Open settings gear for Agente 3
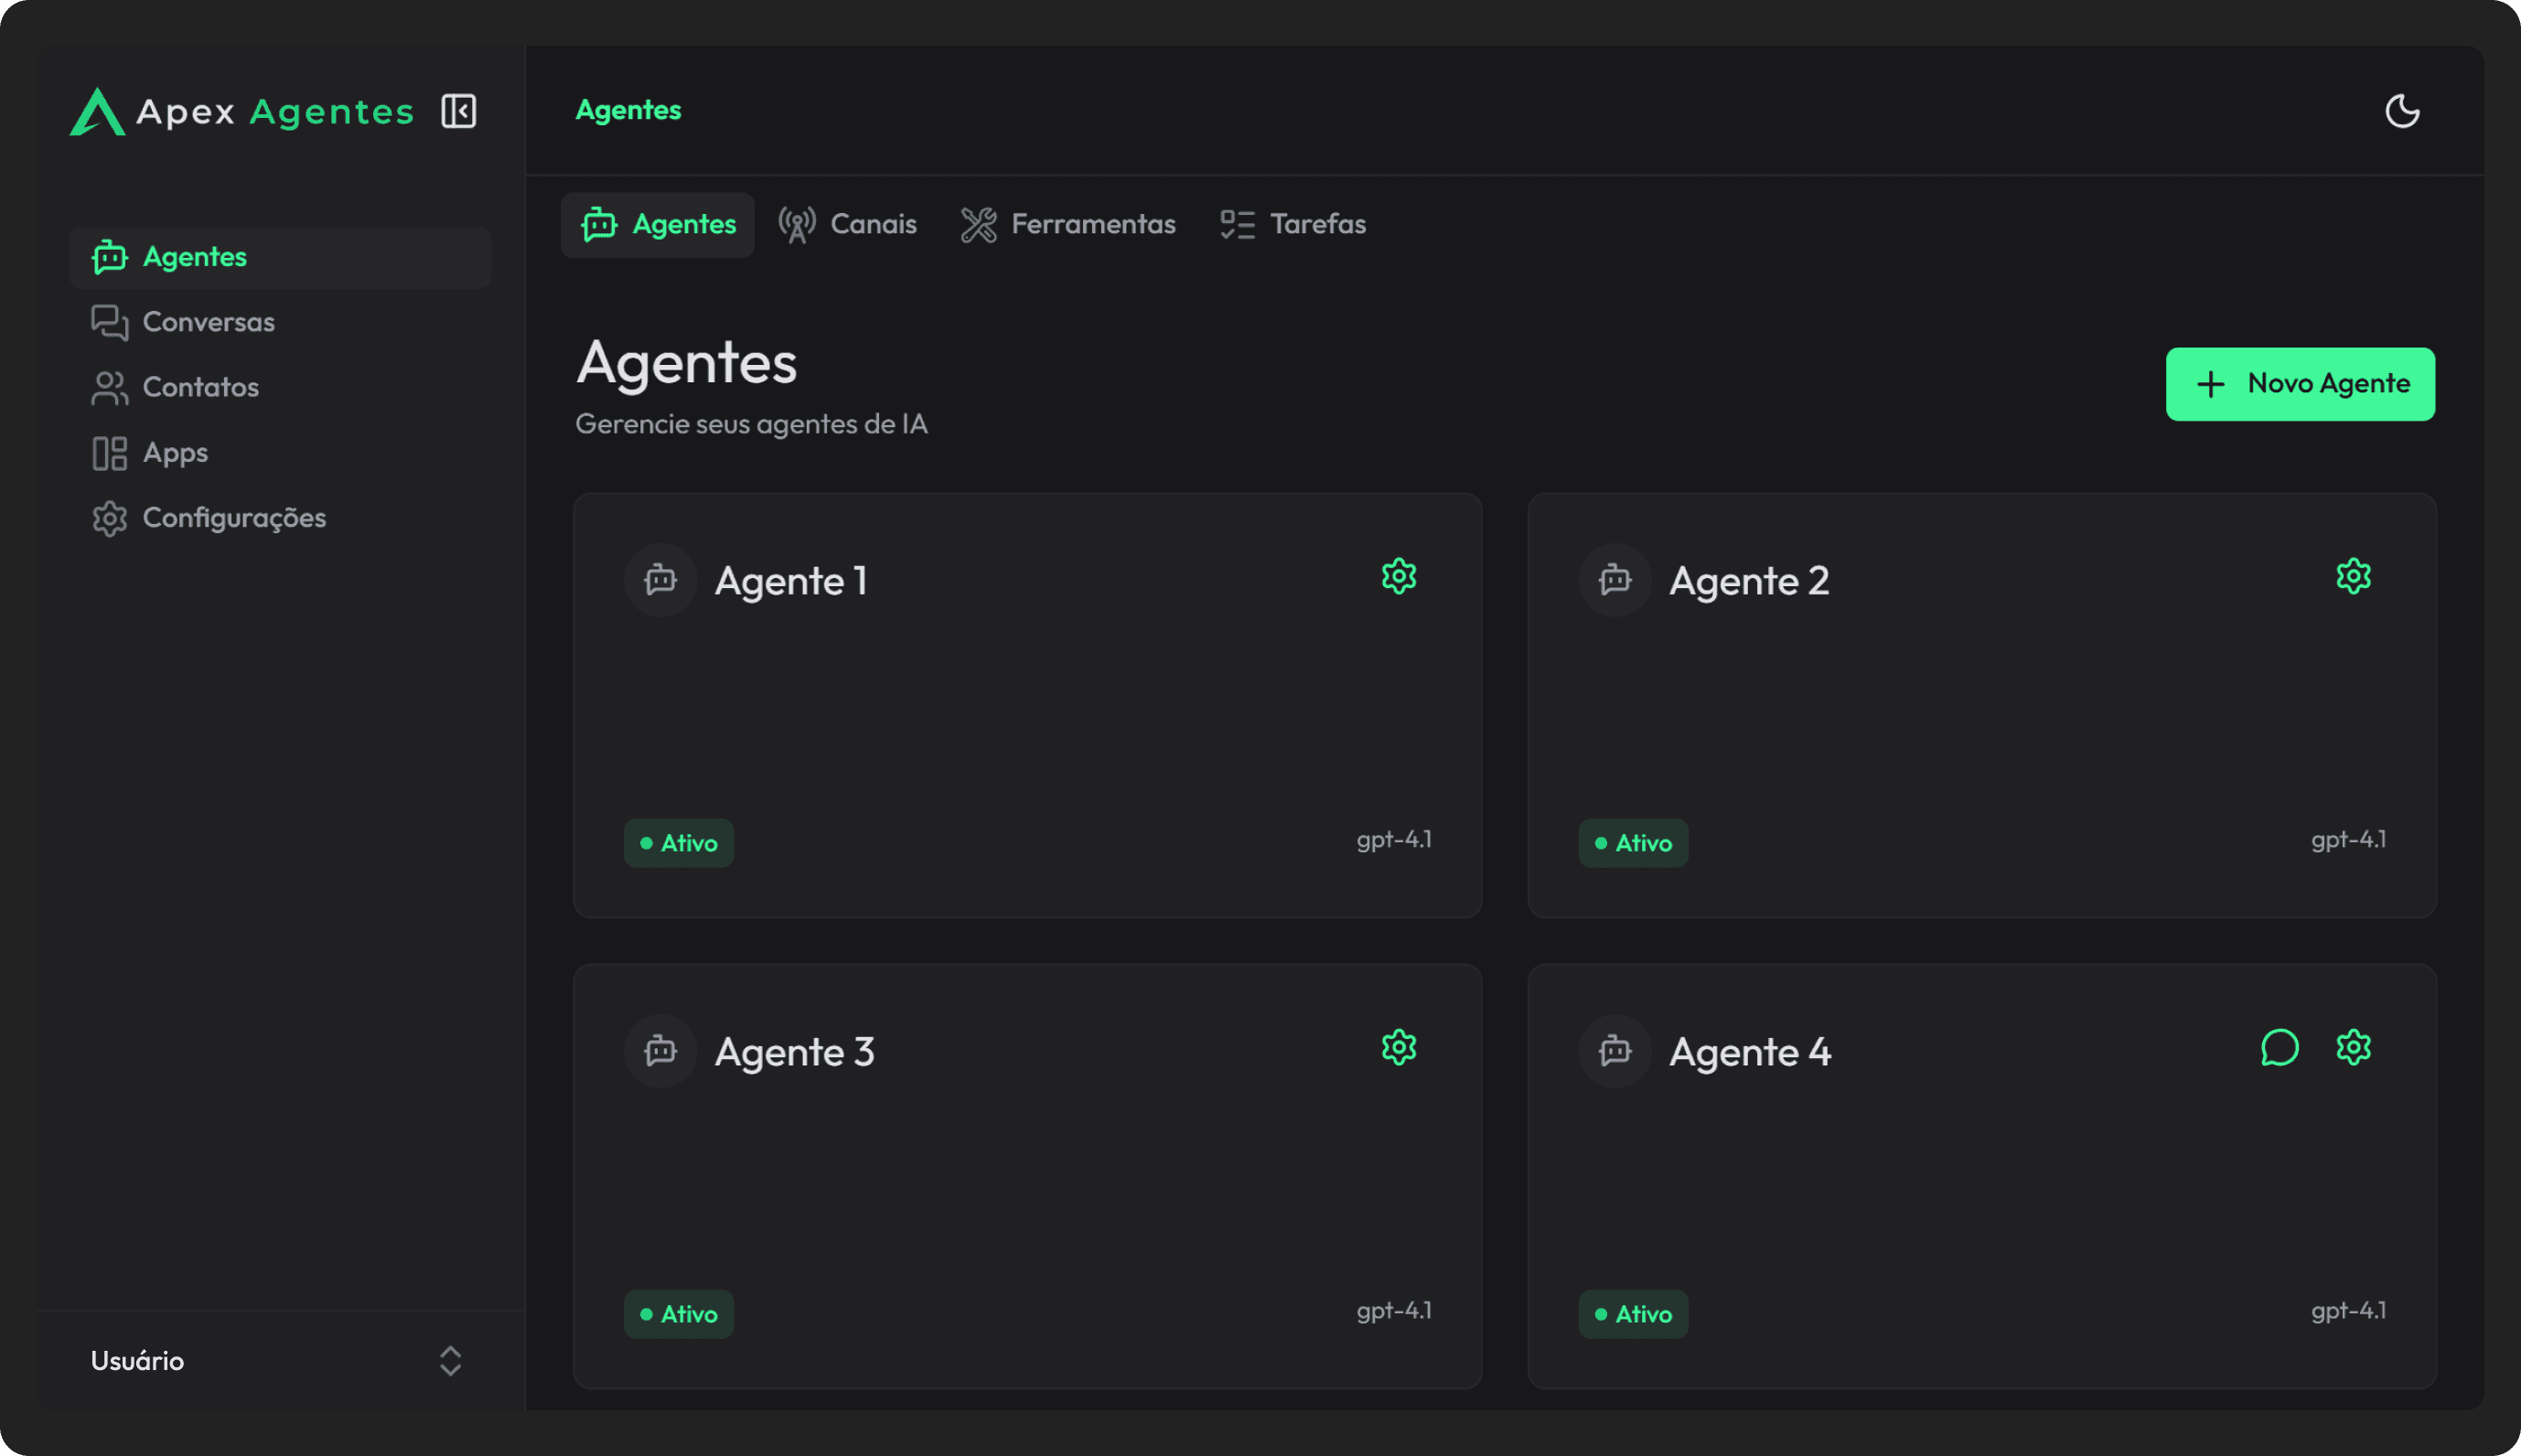 [1398, 1047]
